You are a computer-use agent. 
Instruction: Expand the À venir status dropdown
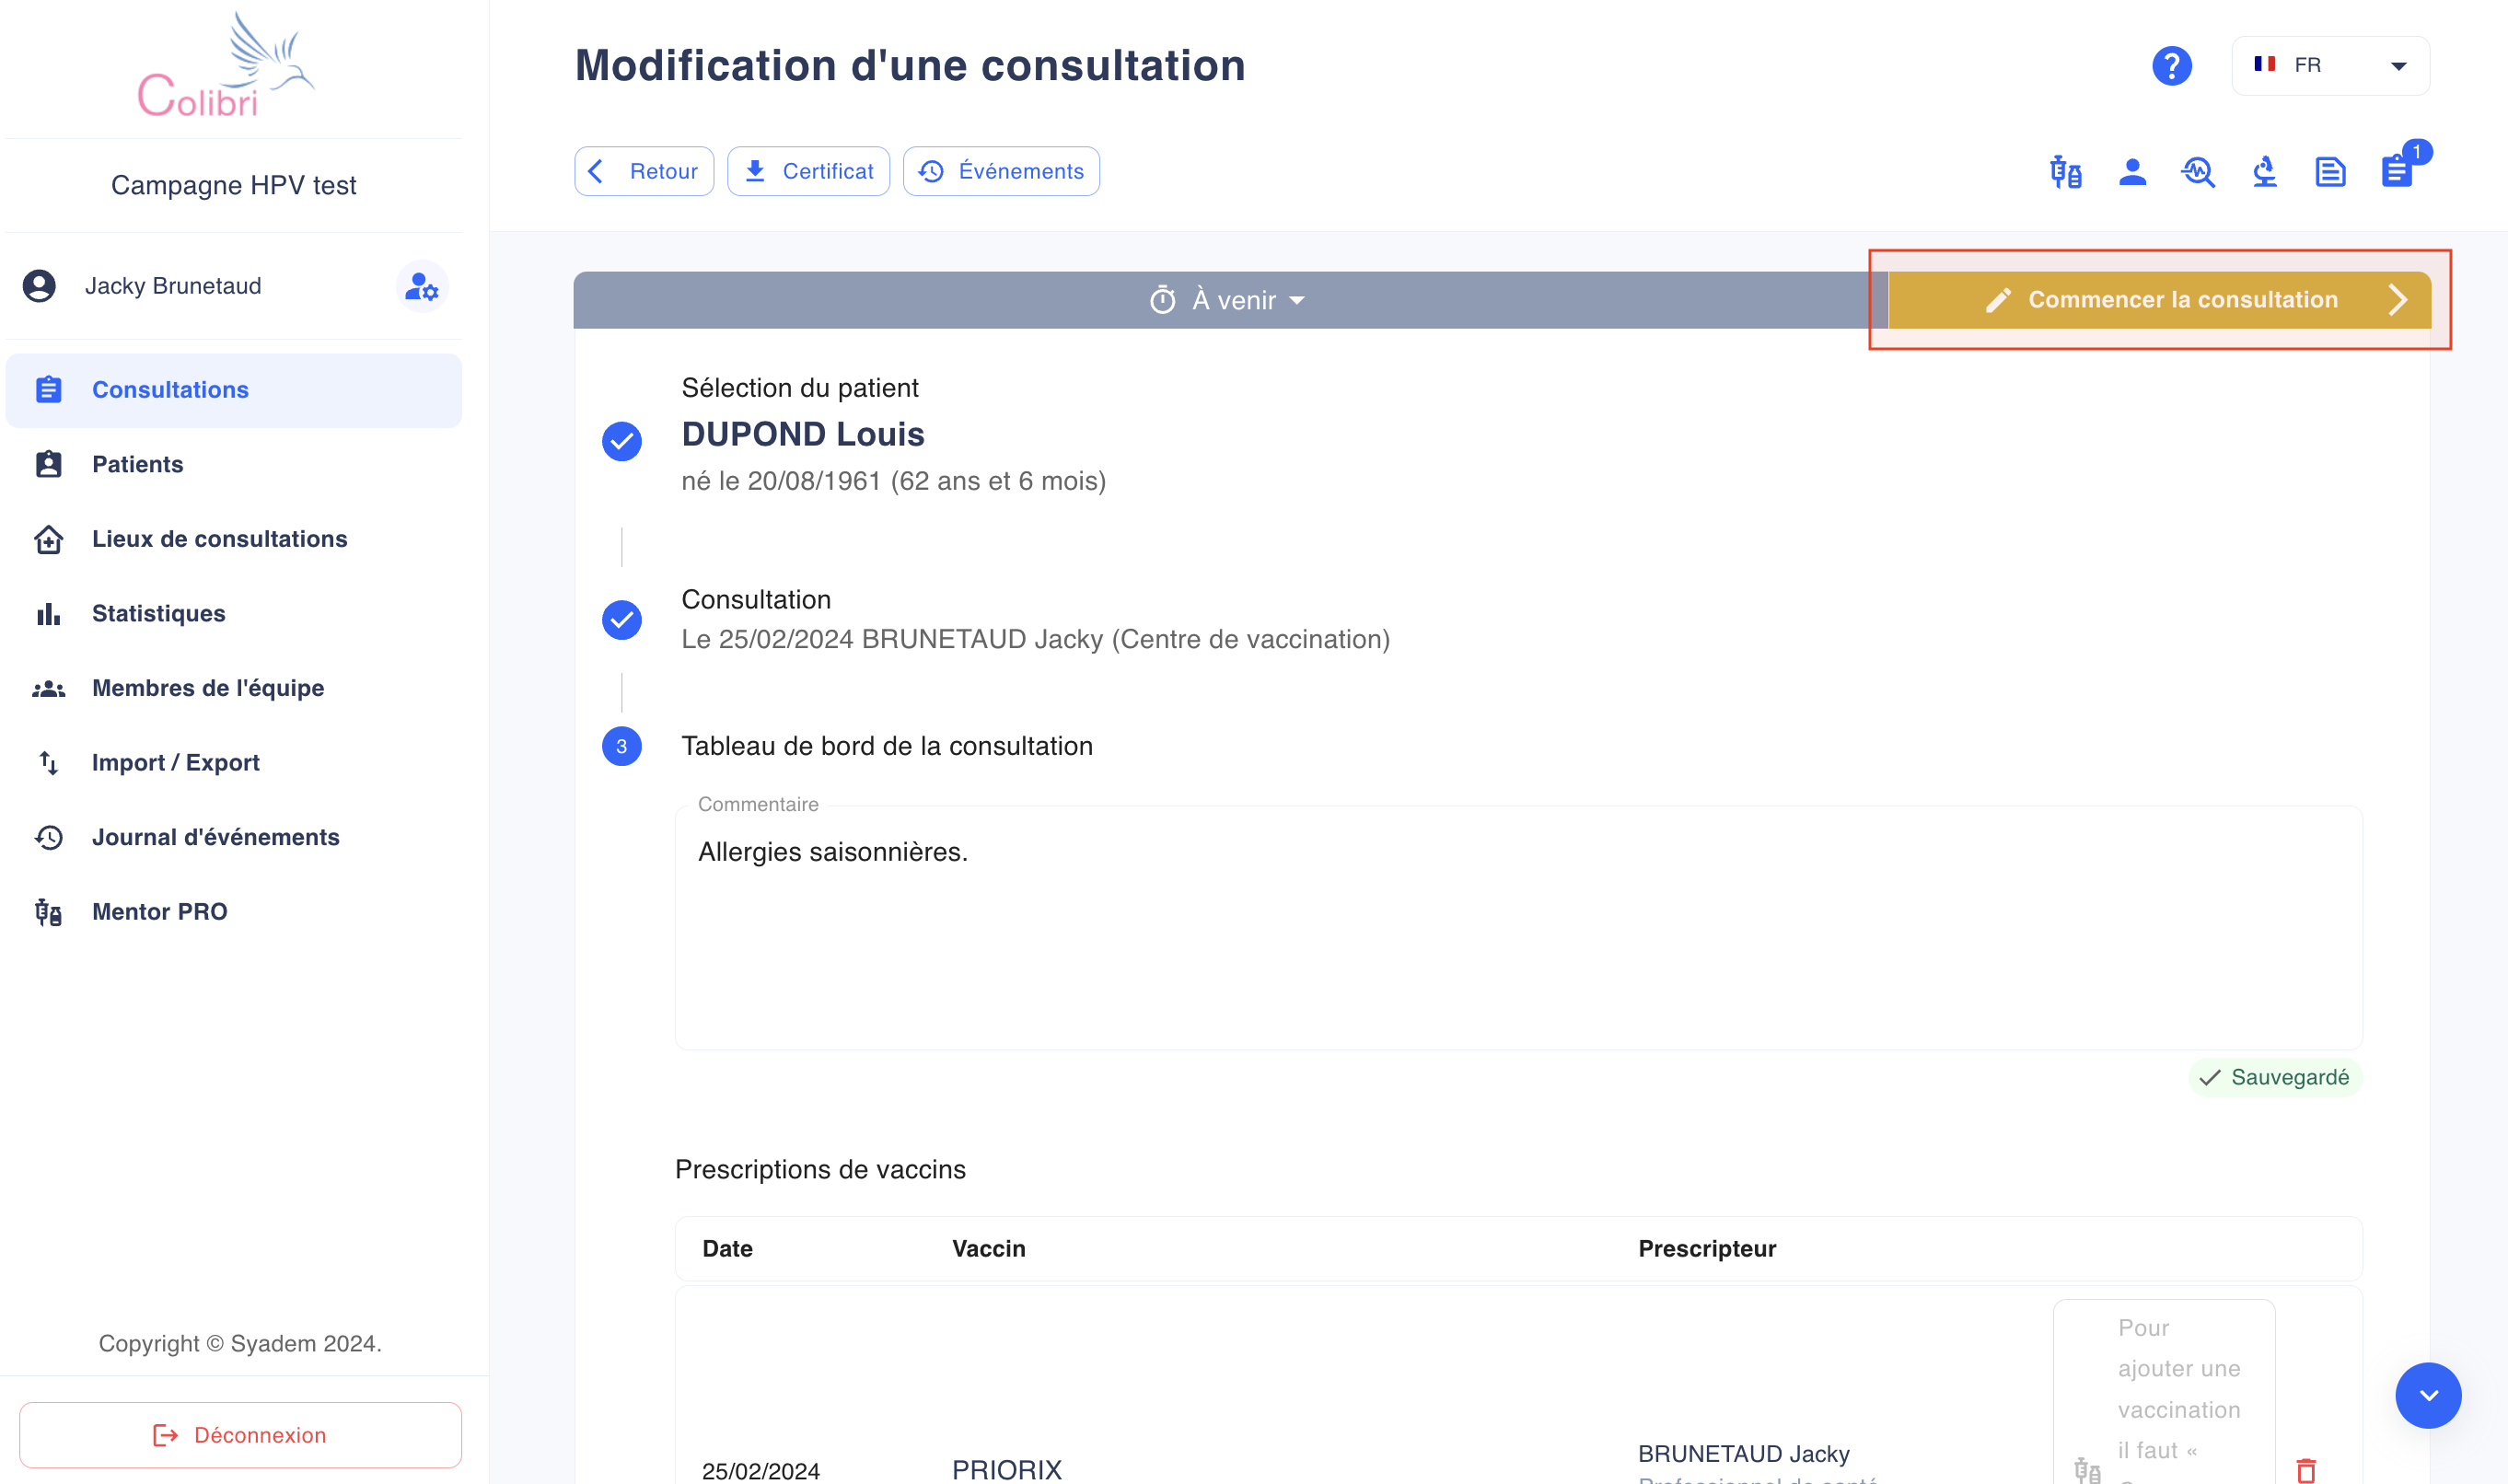pyautogui.click(x=1229, y=300)
